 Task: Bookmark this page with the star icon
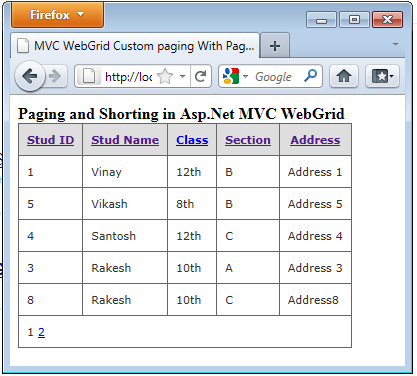click(165, 76)
